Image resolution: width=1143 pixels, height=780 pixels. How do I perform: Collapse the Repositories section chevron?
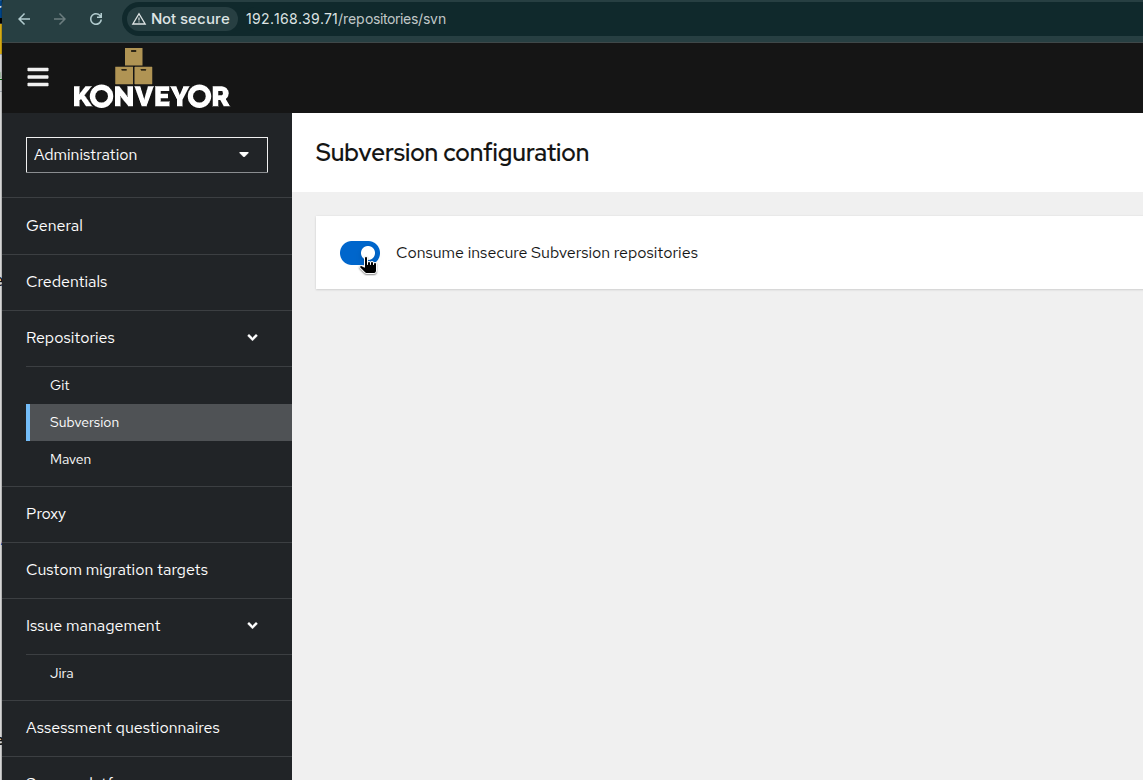pyautogui.click(x=253, y=338)
